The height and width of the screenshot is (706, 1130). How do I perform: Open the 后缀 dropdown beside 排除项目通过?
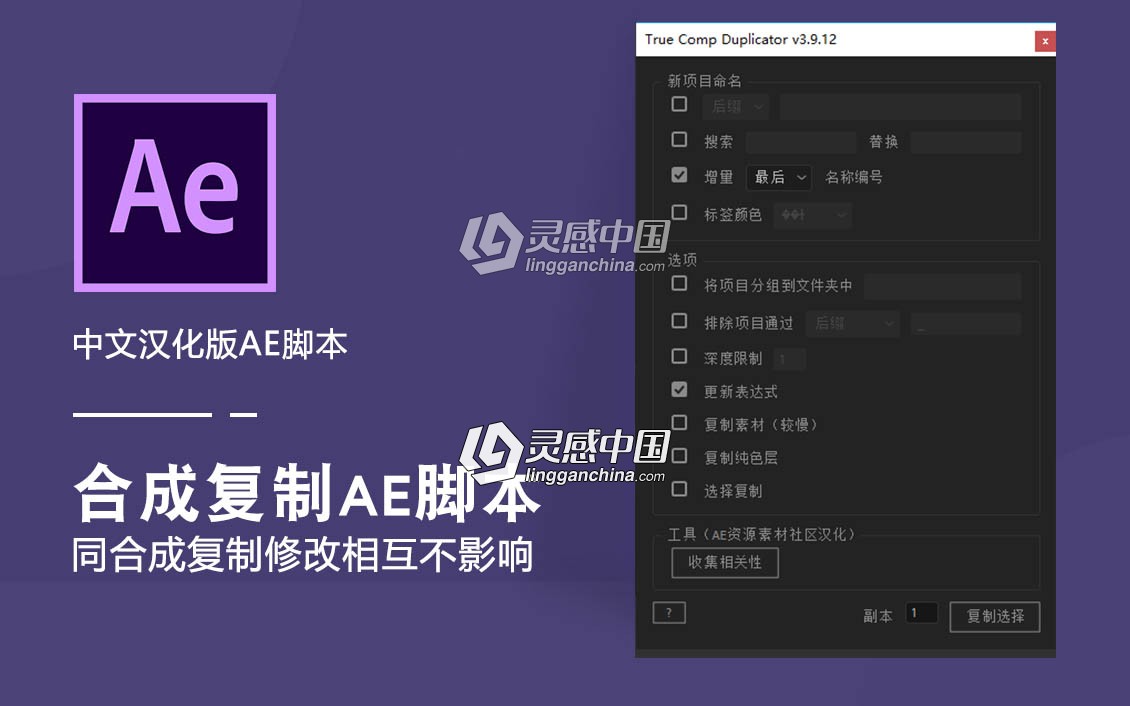pos(853,323)
